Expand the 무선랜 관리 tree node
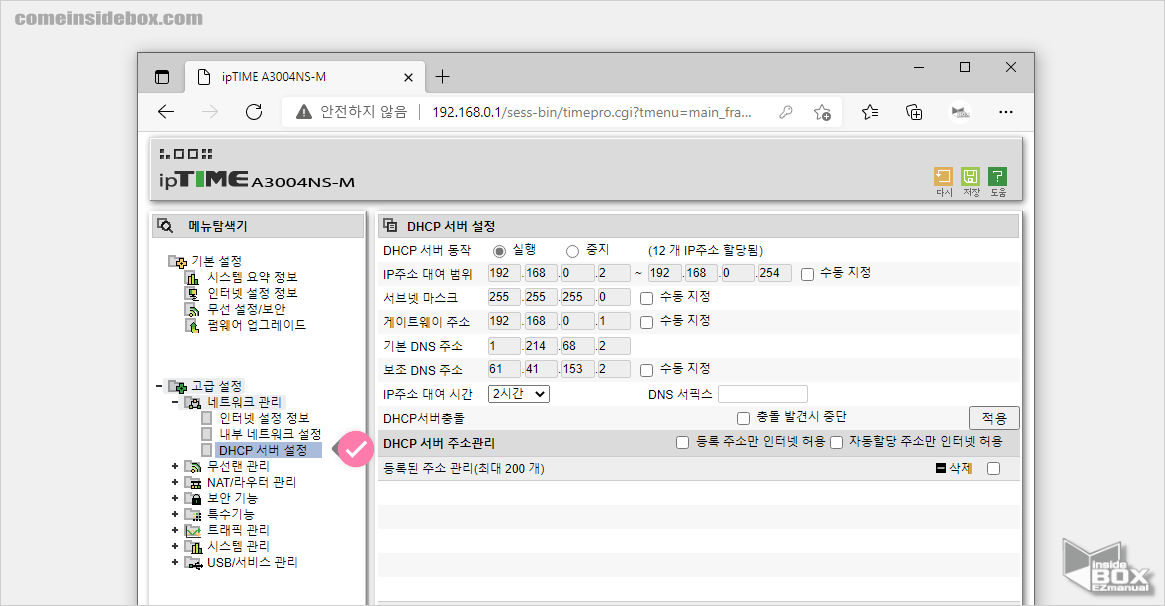 pos(175,466)
